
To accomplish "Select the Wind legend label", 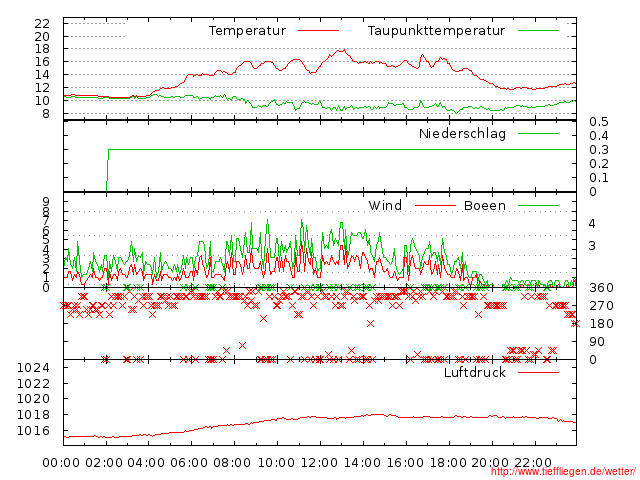I will tap(385, 205).
